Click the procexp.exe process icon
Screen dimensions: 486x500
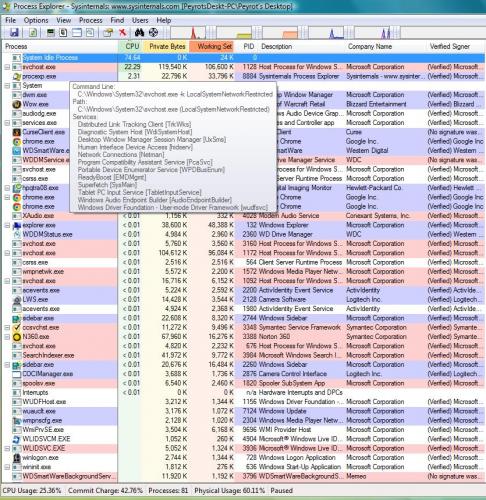17,76
